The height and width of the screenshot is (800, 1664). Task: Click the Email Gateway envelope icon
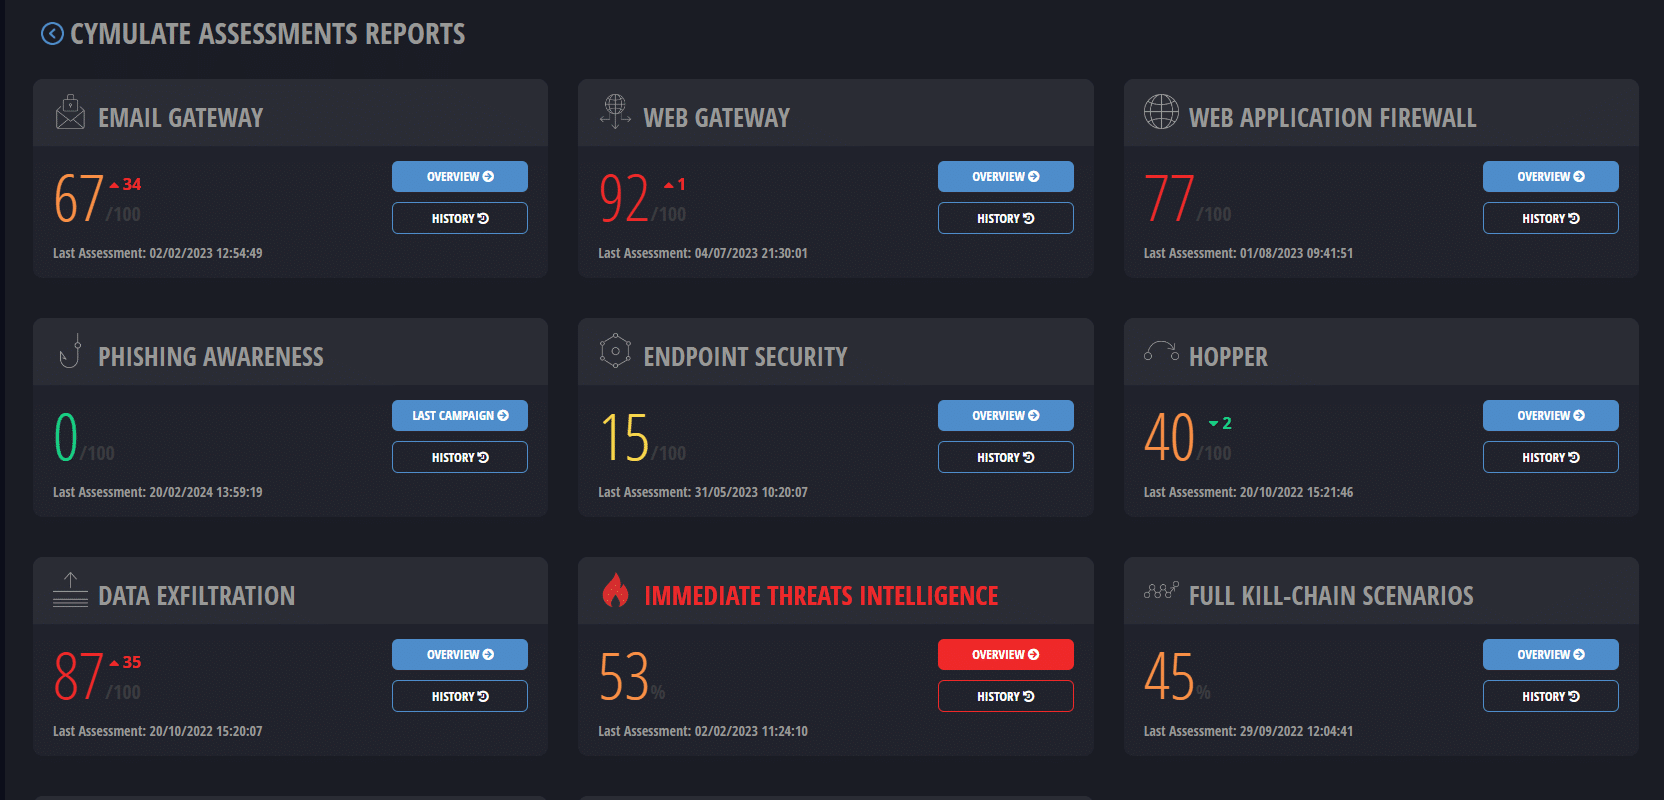pyautogui.click(x=70, y=112)
